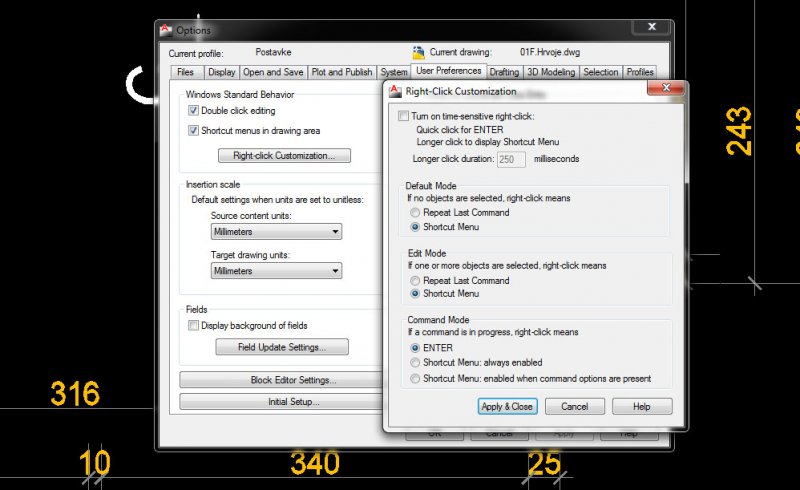Open Target drawing units dropdown
This screenshot has height=490, width=800.
276,271
